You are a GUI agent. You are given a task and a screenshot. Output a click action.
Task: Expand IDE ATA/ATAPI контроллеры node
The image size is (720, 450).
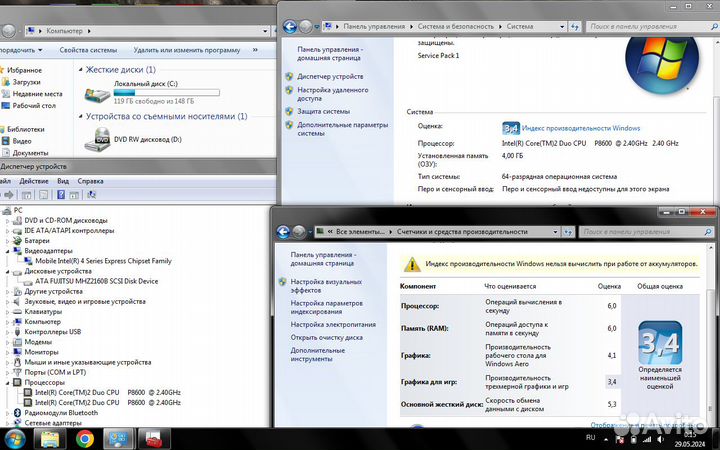tap(7, 231)
